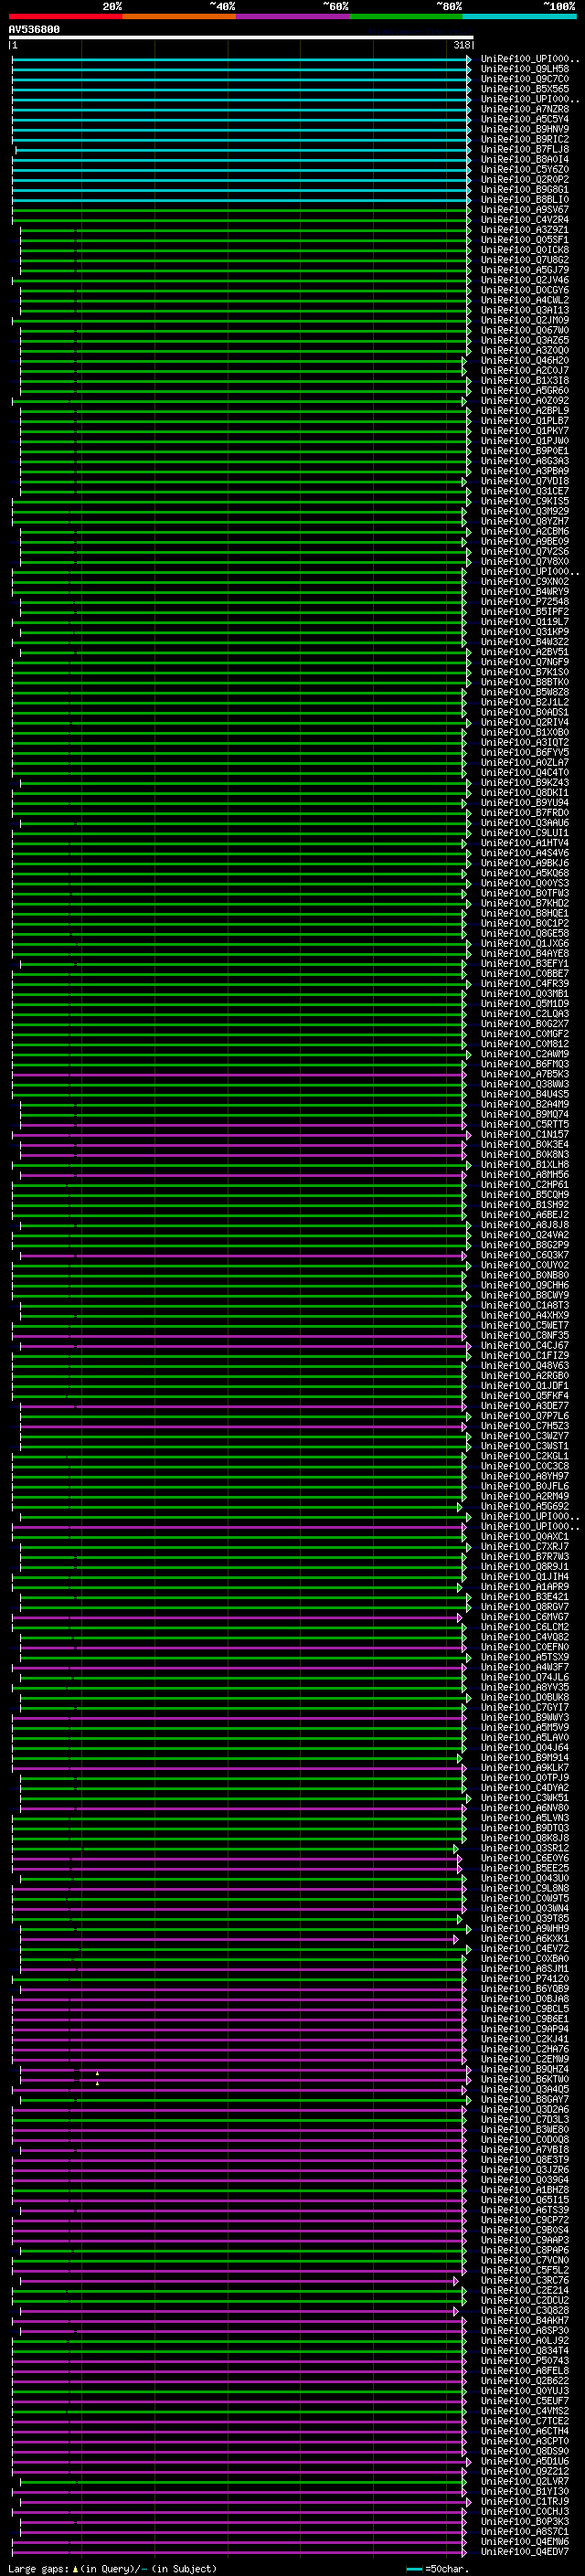Click the purple alignment bar for C6Q3K7
The width and height of the screenshot is (585, 2576).
coord(243,1256)
